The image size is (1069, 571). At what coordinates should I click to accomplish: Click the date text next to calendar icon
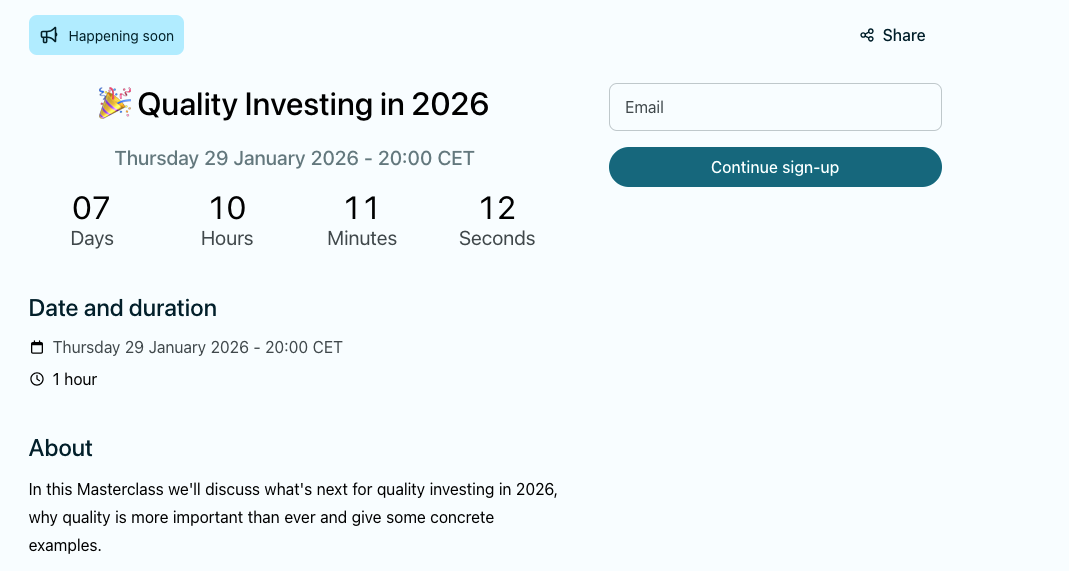[x=198, y=348]
